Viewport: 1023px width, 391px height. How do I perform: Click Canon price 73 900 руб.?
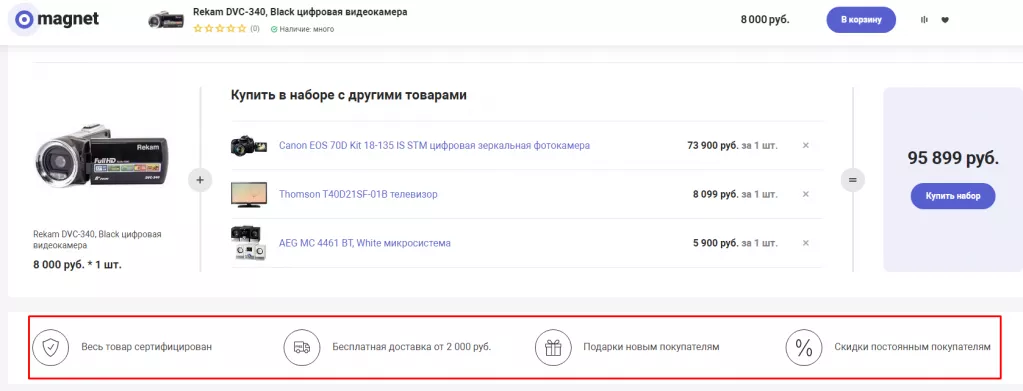click(712, 145)
